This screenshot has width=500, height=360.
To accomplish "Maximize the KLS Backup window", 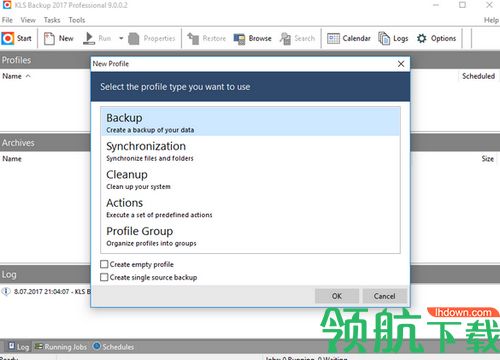I will (462, 5).
